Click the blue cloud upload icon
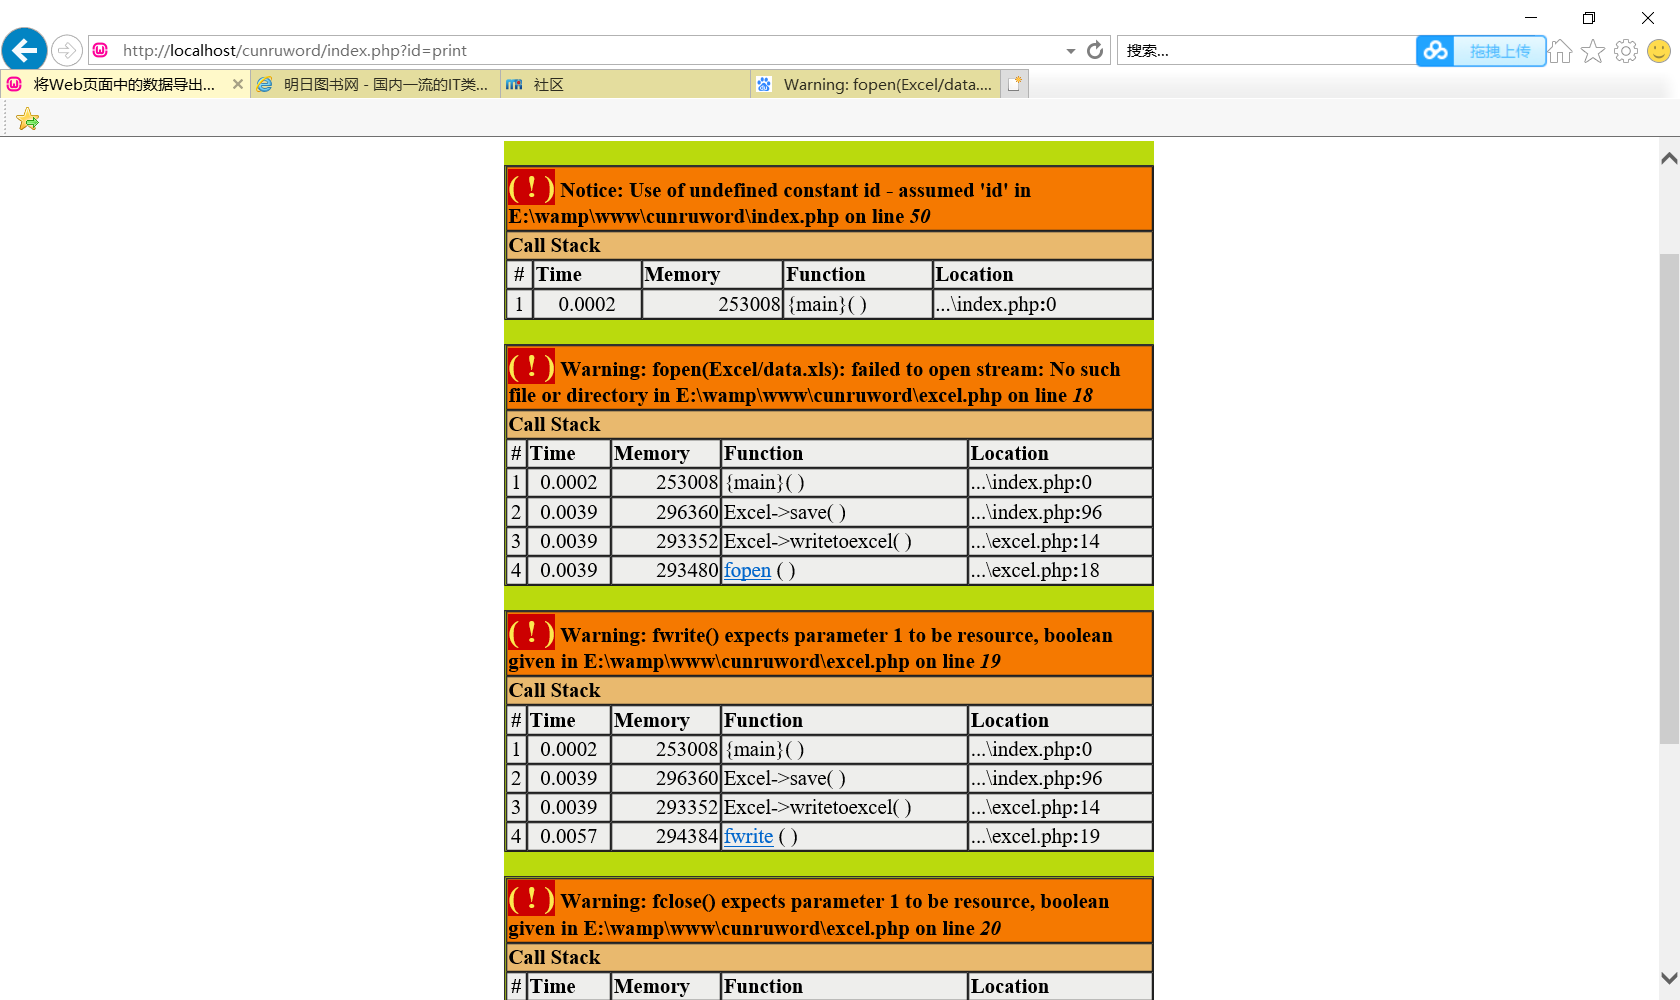 coord(1436,50)
